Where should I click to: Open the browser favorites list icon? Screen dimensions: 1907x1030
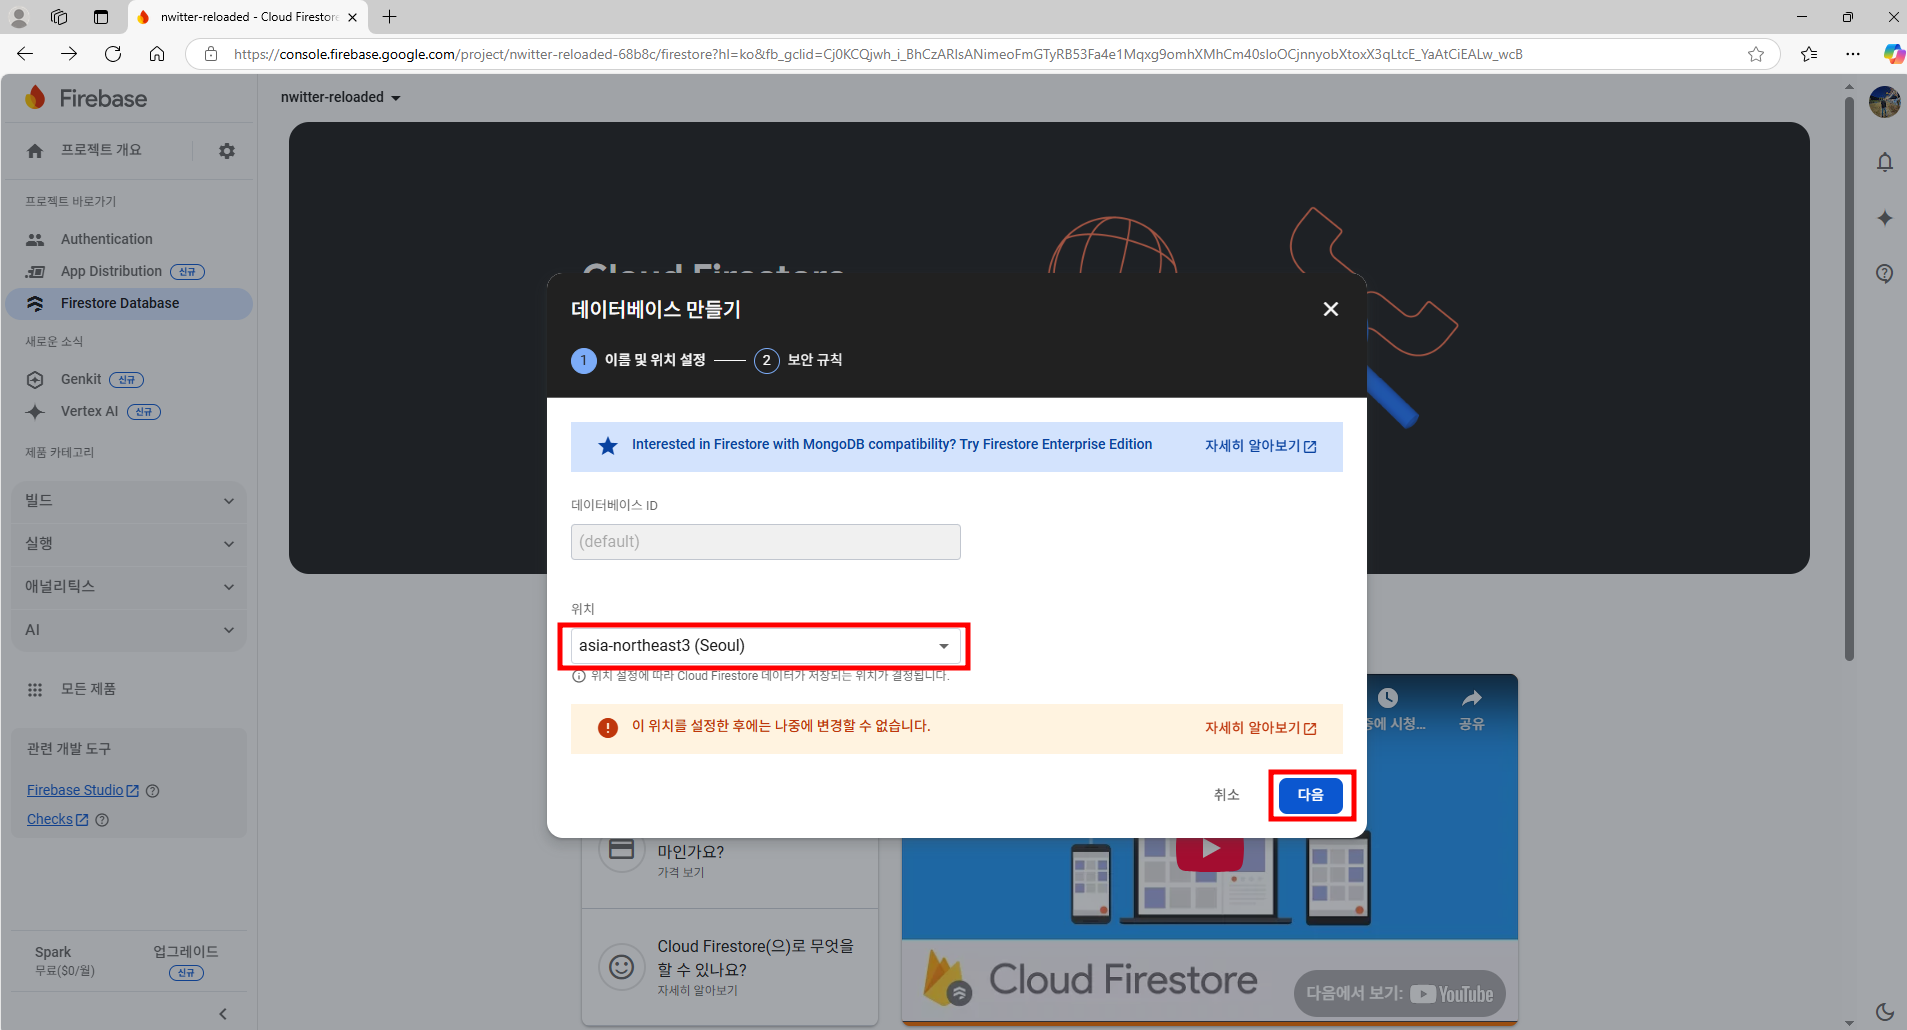point(1809,54)
